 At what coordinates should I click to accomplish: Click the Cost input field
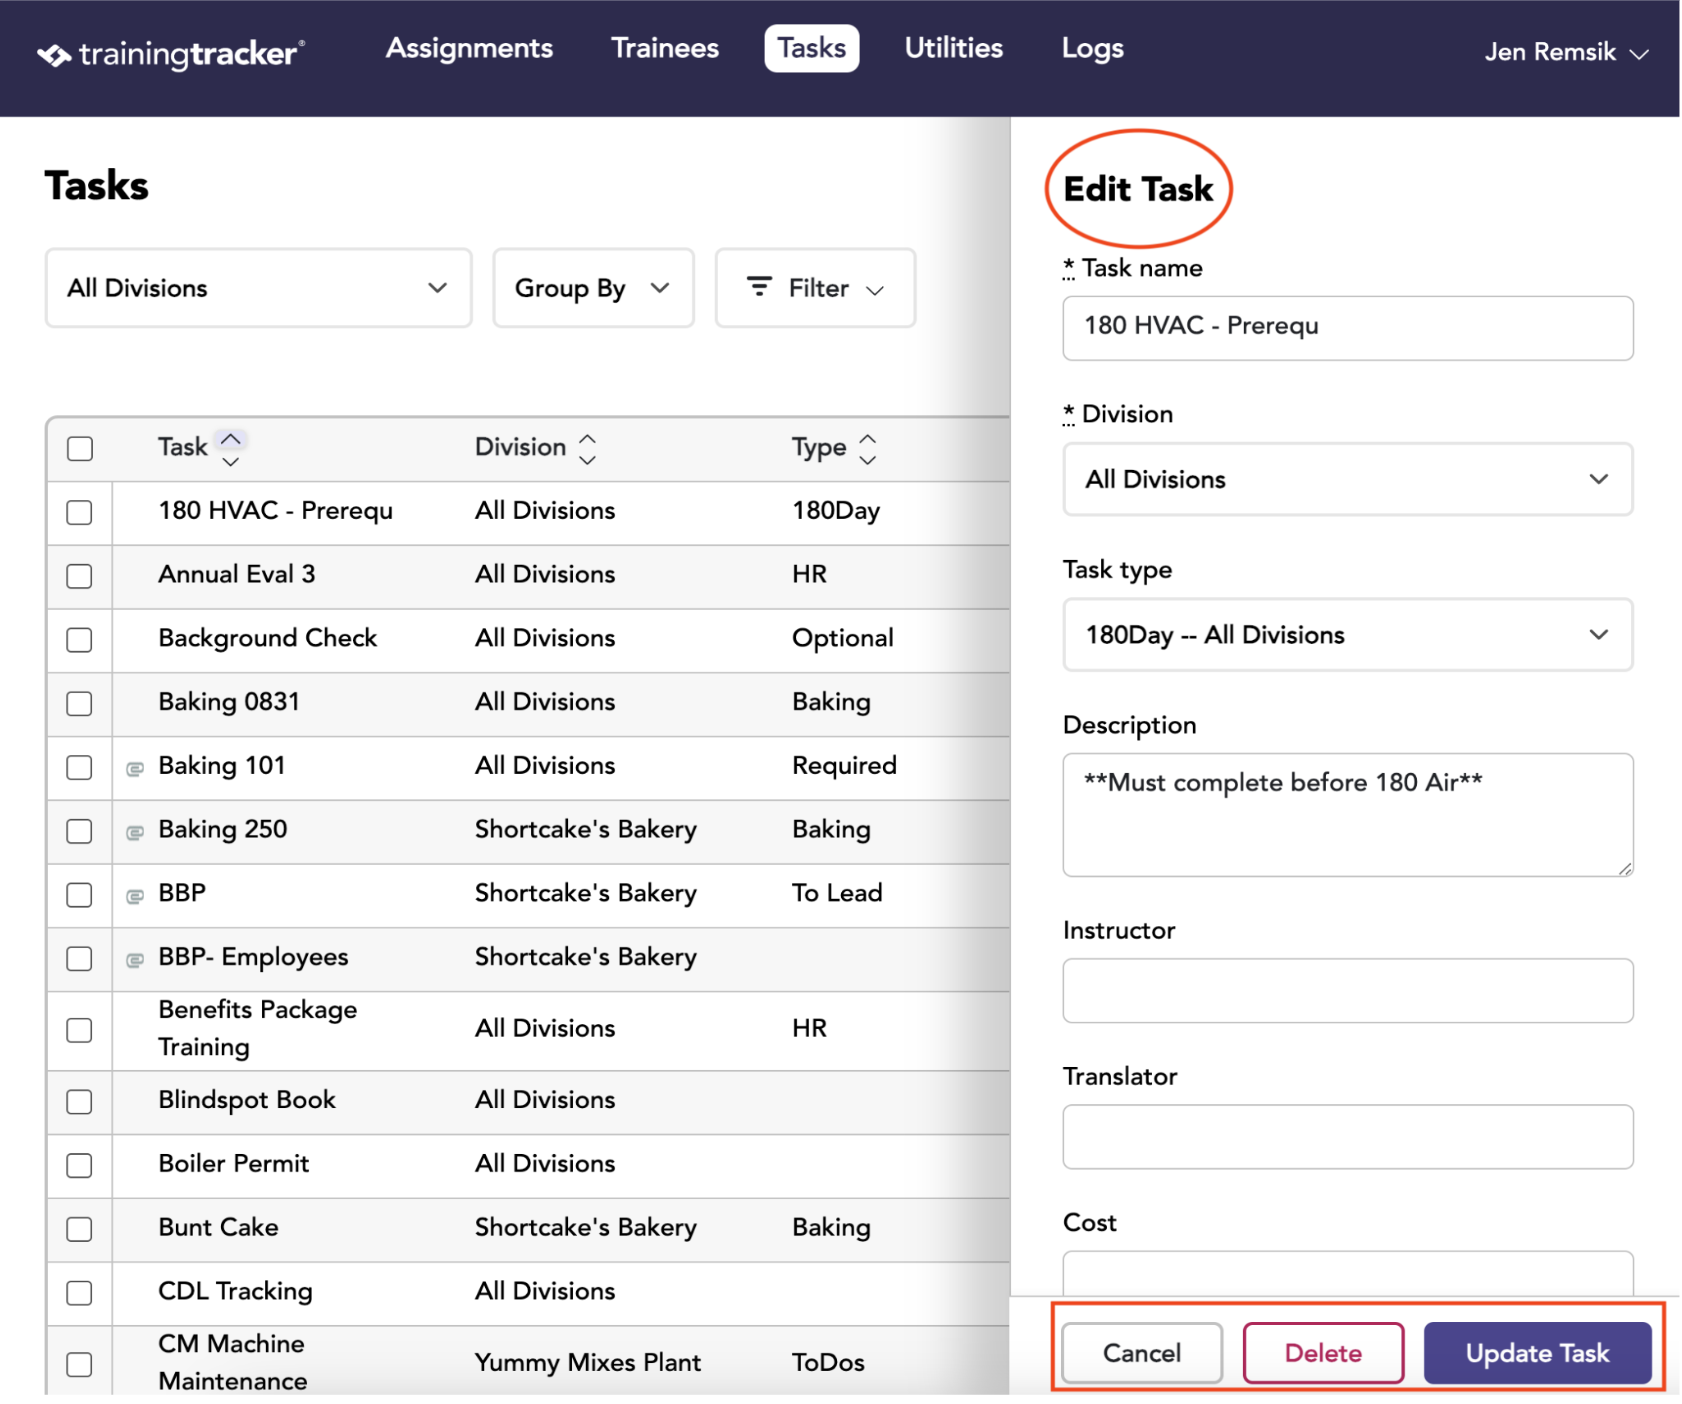(x=1347, y=1274)
